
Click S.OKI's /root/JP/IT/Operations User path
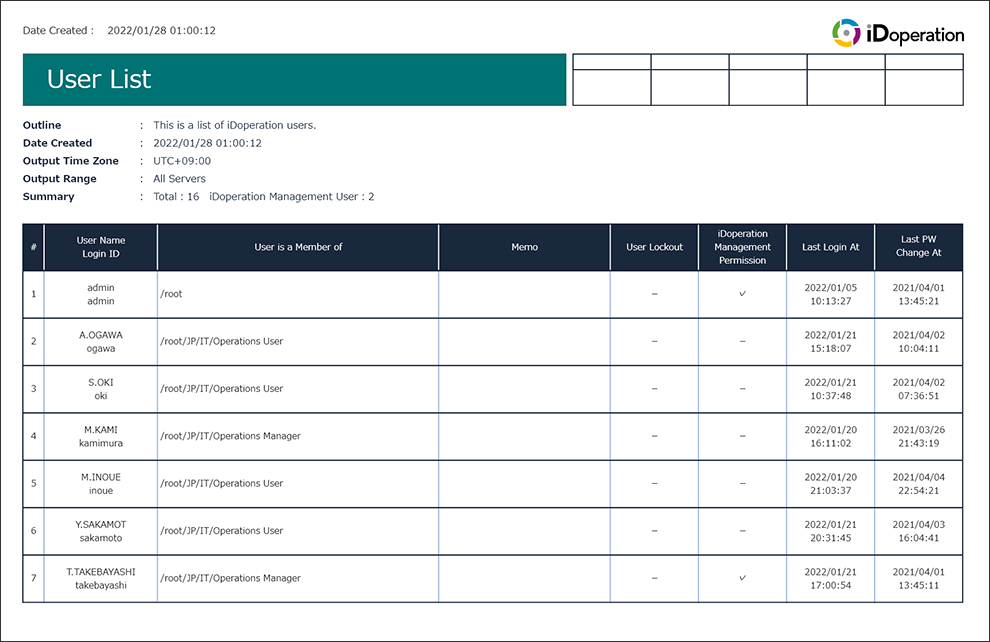221,388
